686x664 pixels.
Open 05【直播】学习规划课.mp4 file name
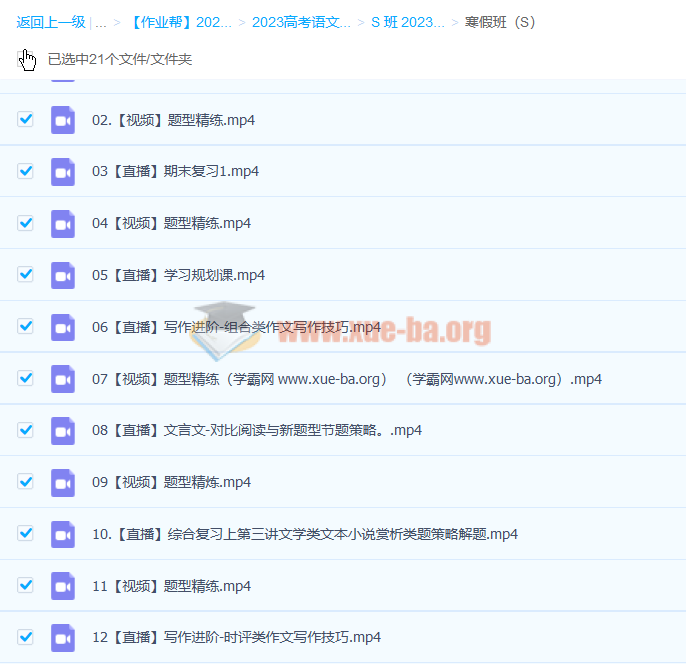click(178, 275)
